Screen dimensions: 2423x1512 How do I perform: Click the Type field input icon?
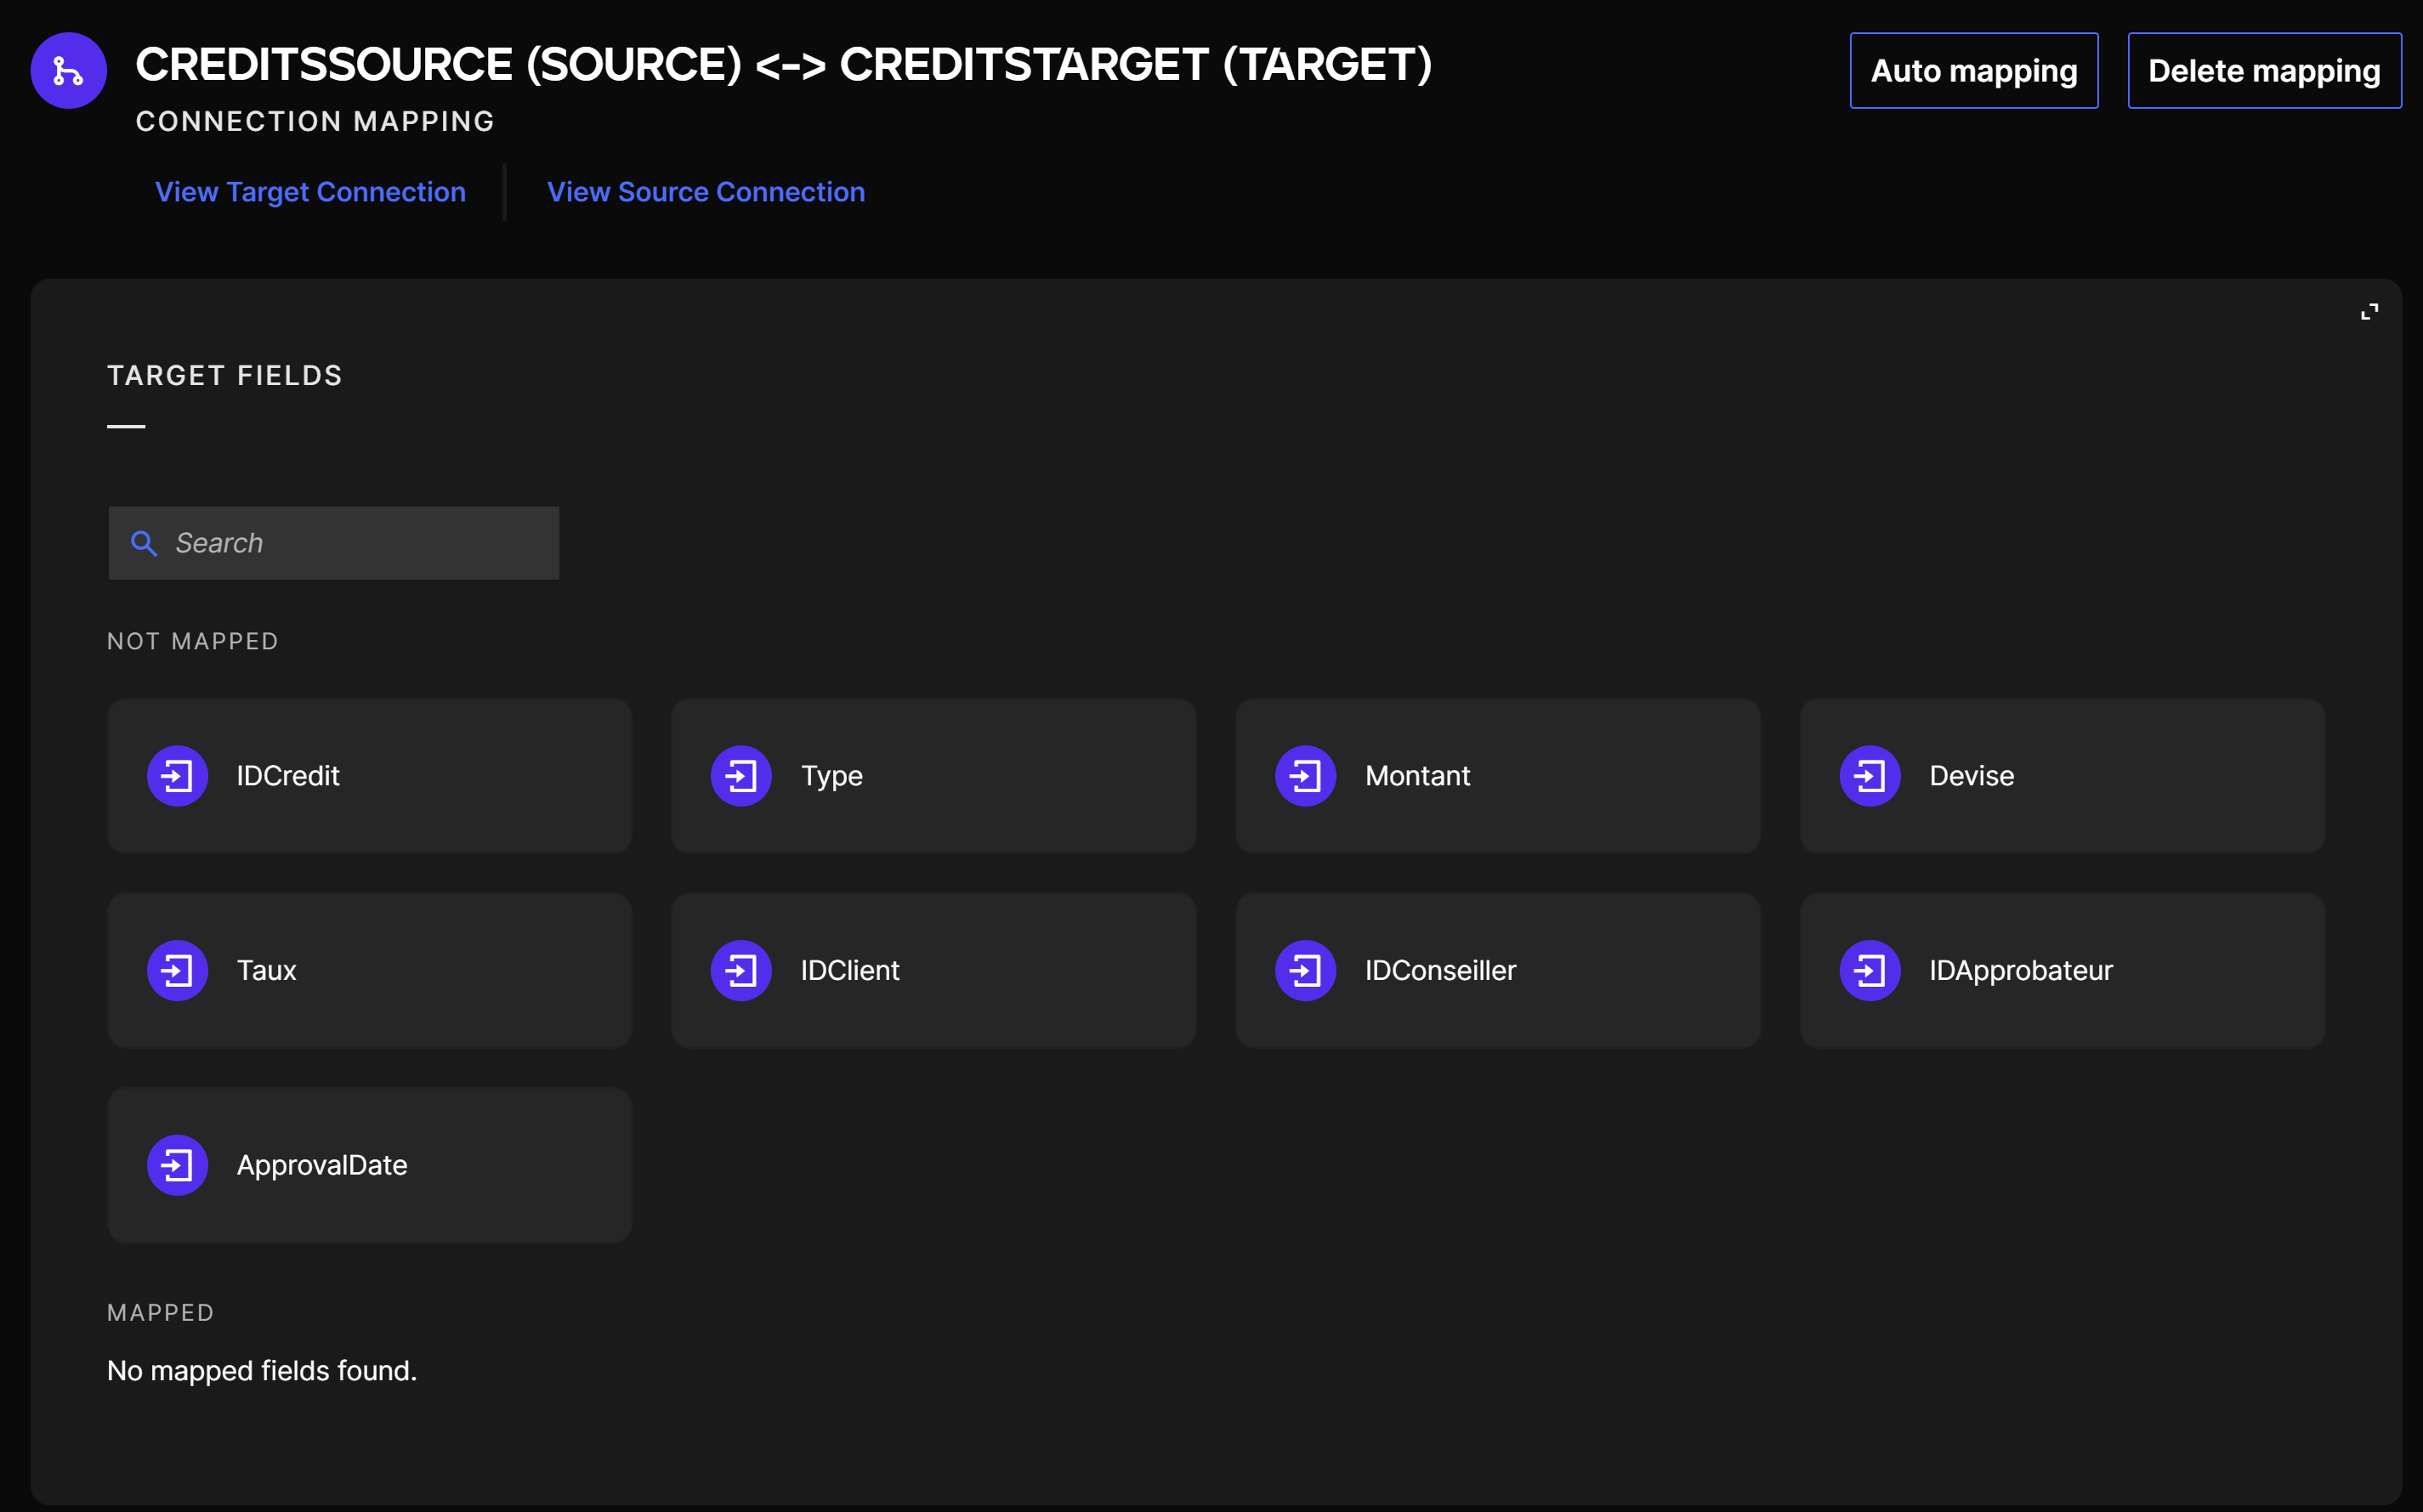741,776
